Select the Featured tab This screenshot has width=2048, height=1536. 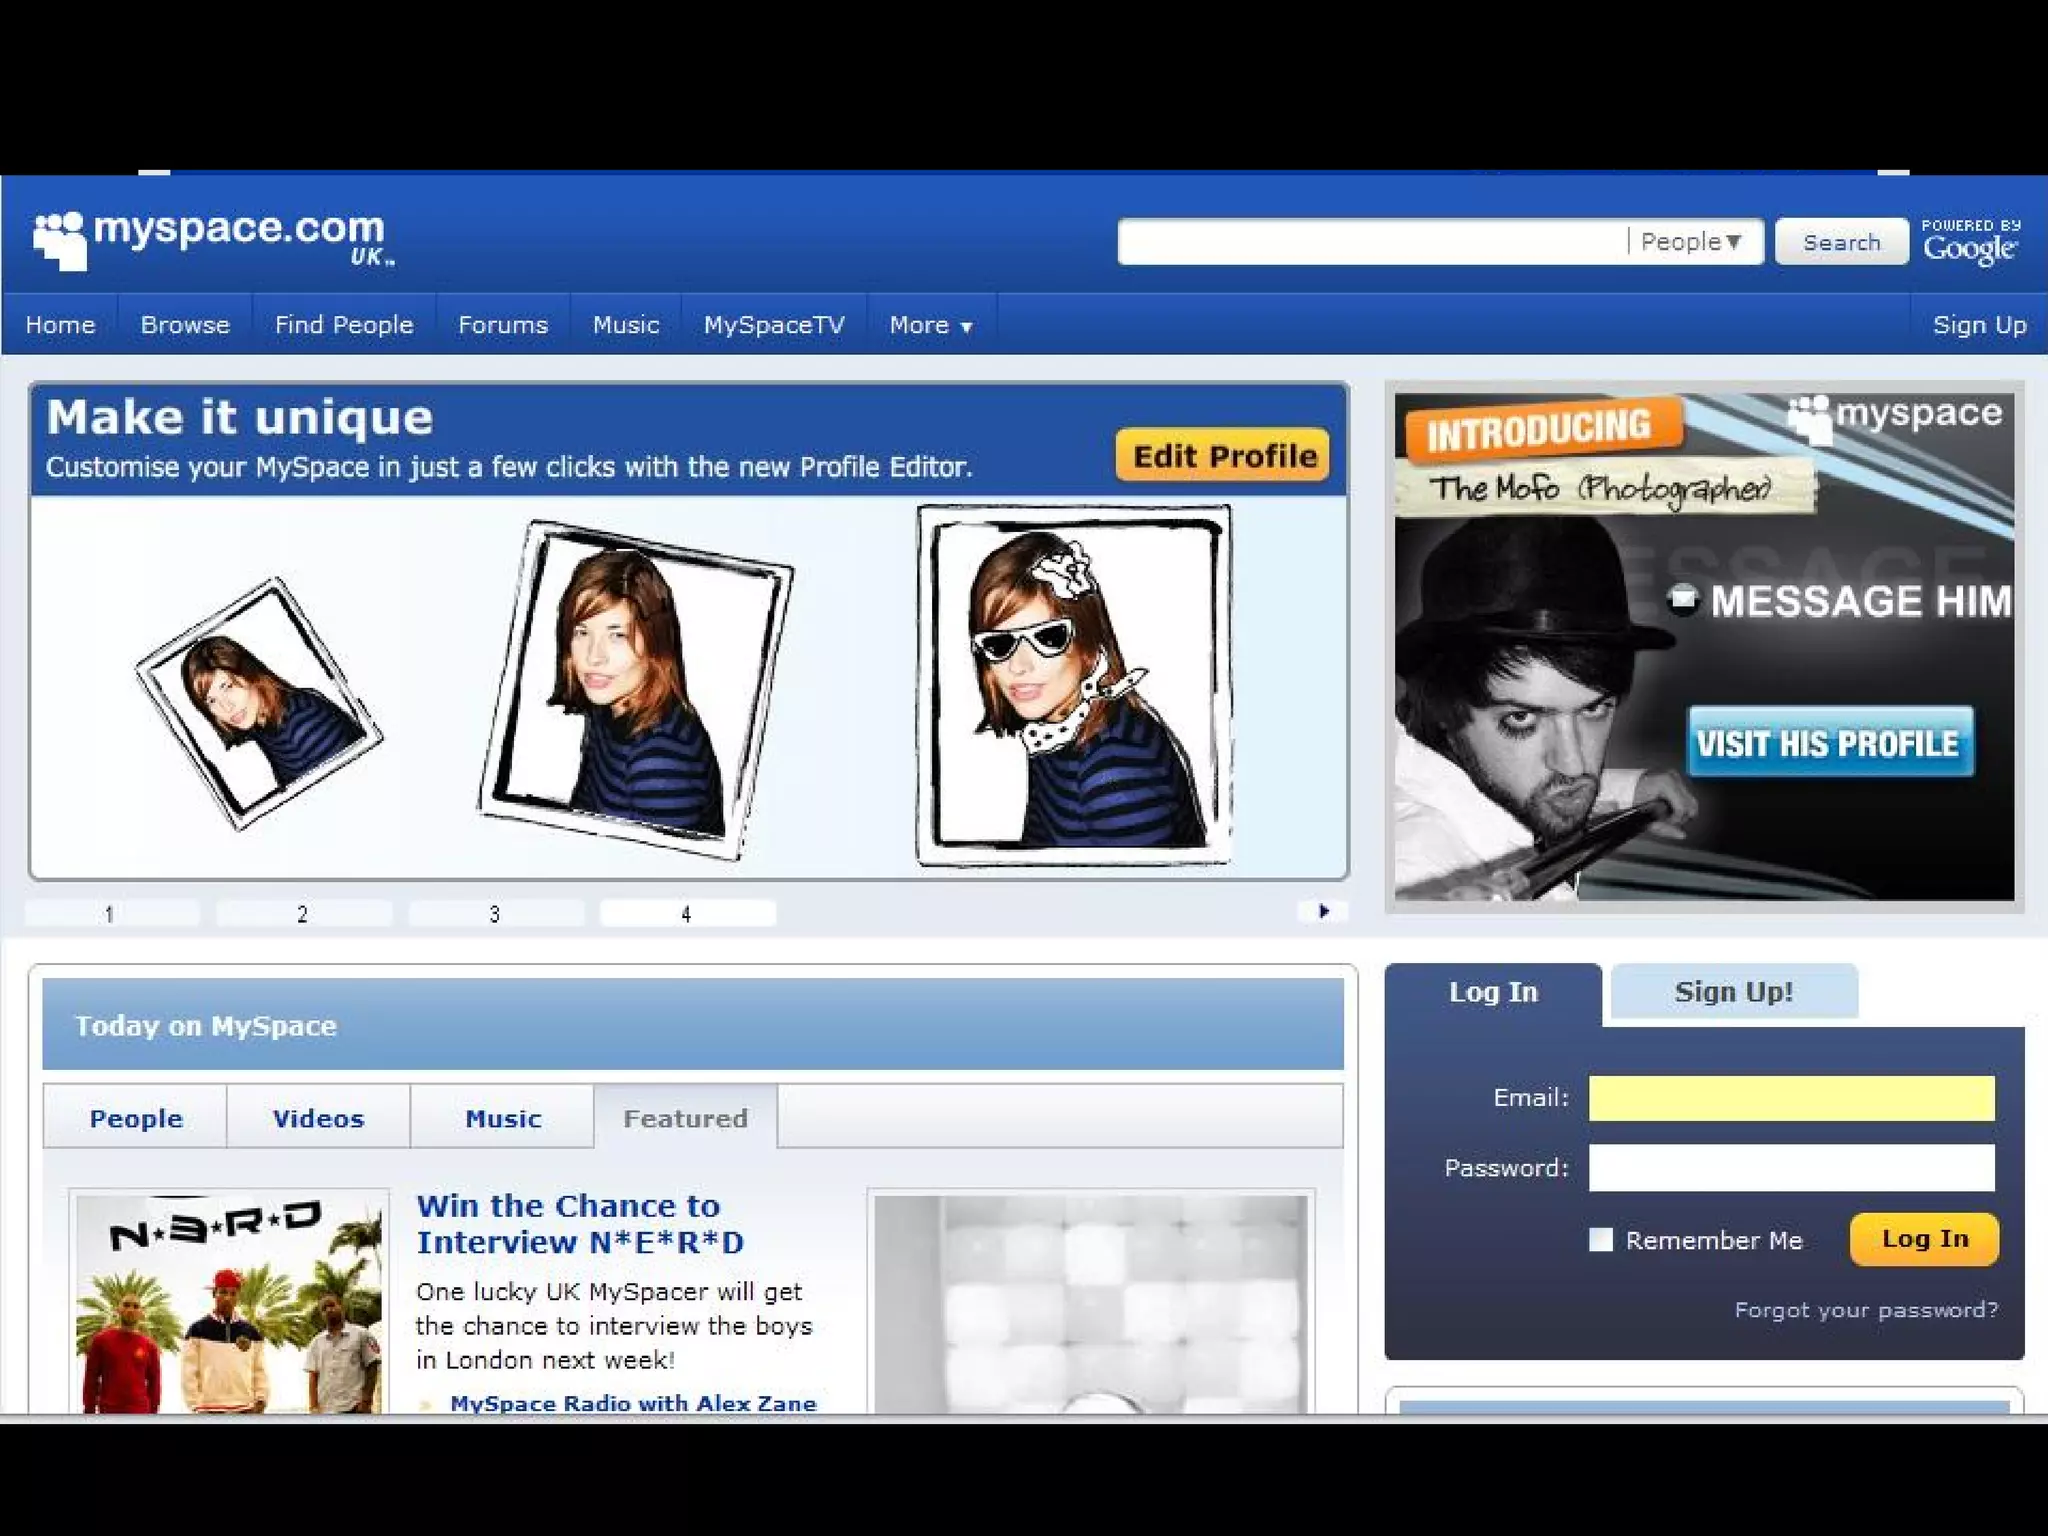685,1117
